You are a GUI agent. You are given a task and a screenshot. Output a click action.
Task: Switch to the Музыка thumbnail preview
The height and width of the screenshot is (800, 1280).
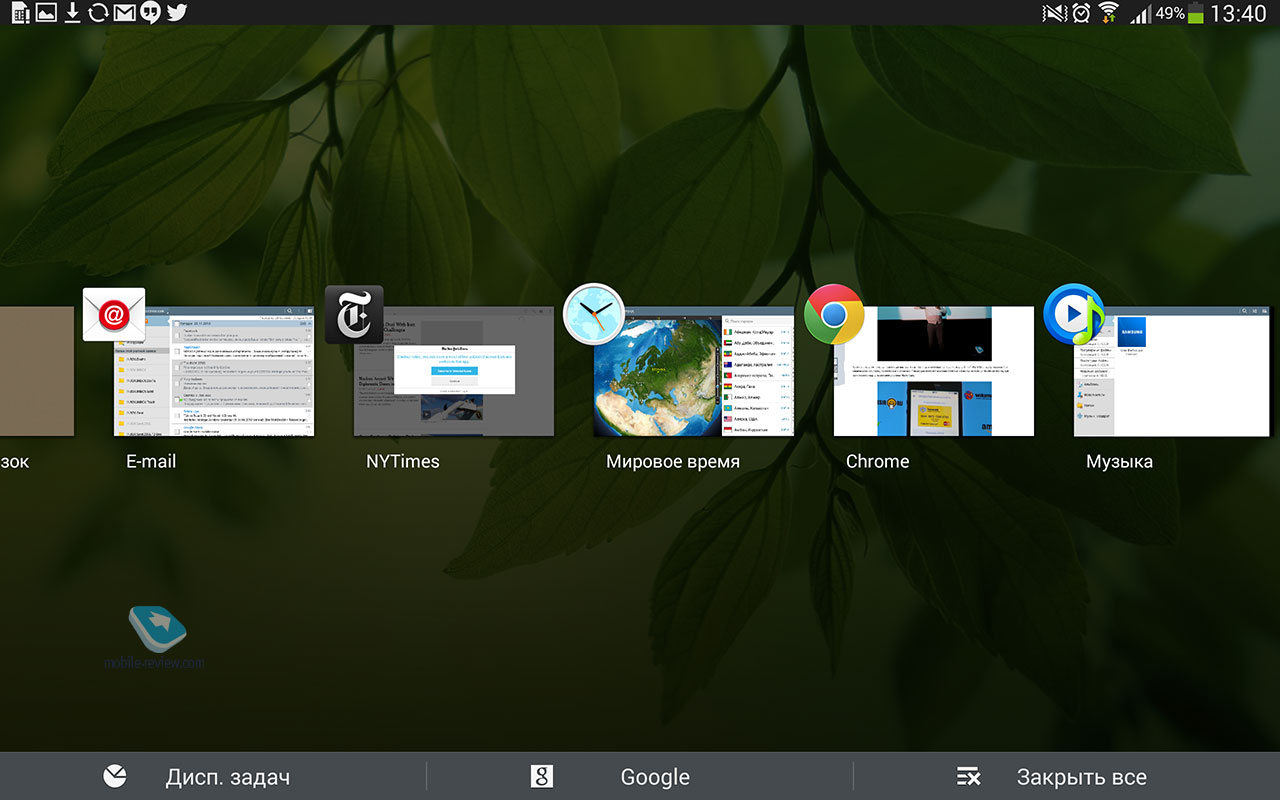coord(1172,371)
